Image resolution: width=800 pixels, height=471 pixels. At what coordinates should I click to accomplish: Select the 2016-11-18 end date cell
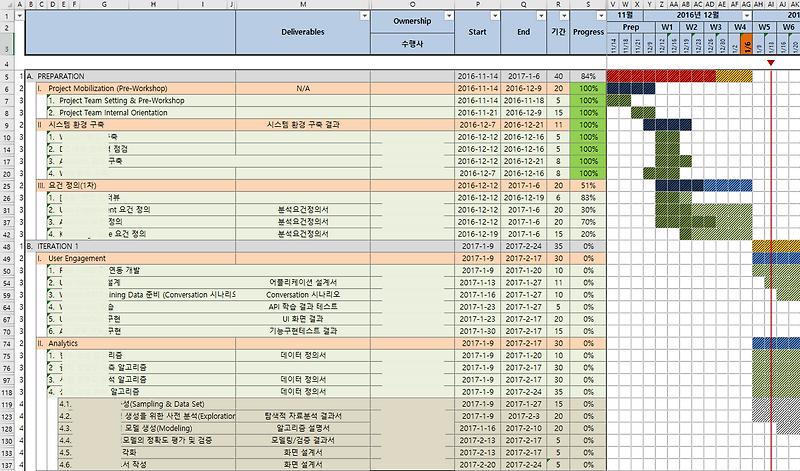[523, 101]
